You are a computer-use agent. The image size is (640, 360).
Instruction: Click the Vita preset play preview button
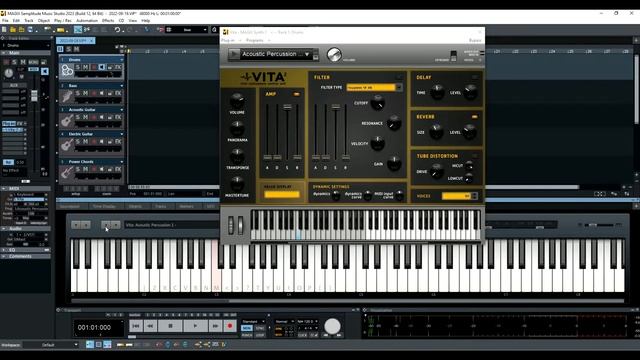234,54
